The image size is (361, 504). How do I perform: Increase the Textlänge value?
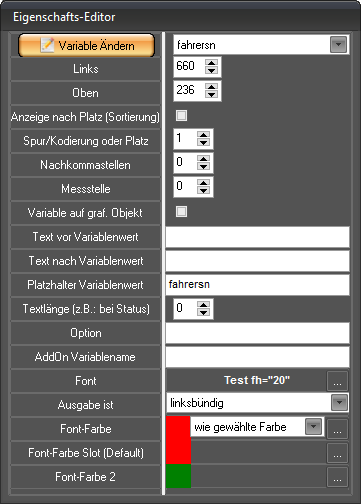click(x=203, y=304)
